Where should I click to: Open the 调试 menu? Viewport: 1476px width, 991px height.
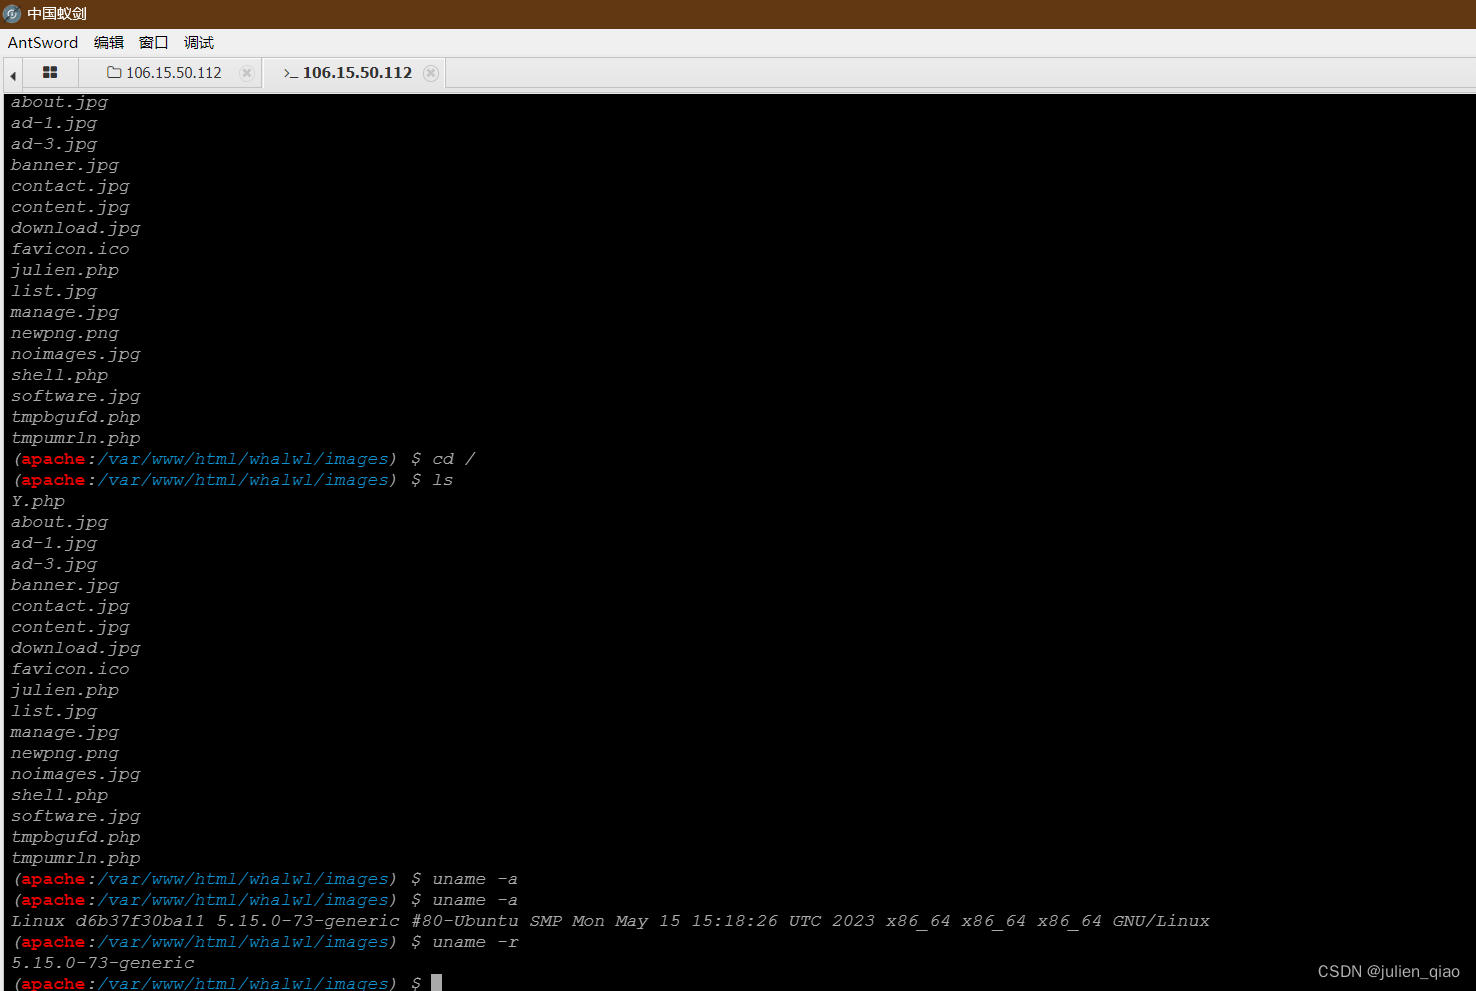coord(199,43)
